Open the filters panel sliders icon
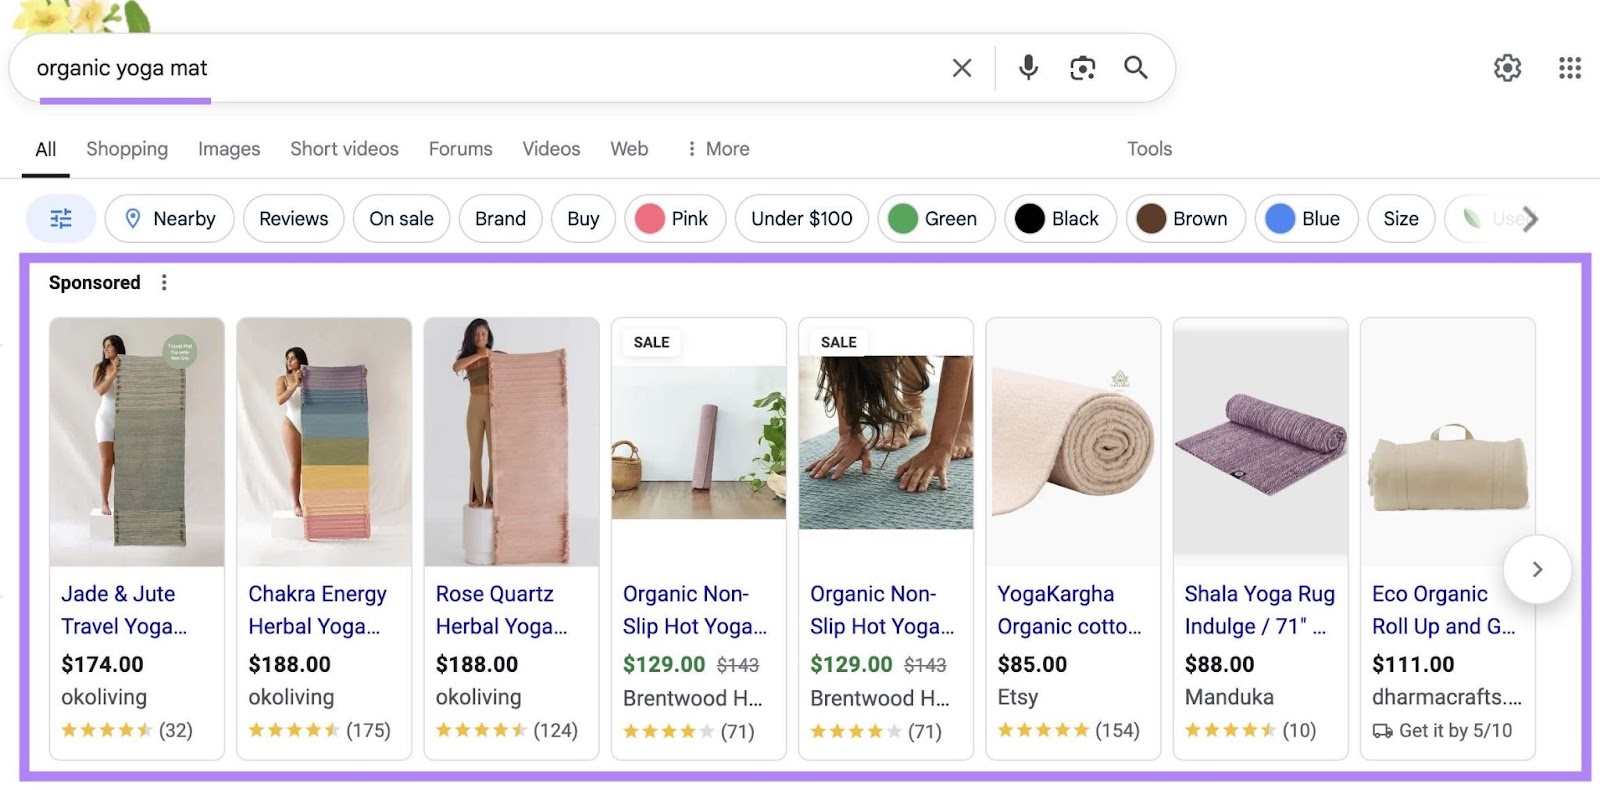This screenshot has width=1600, height=790. pos(60,218)
